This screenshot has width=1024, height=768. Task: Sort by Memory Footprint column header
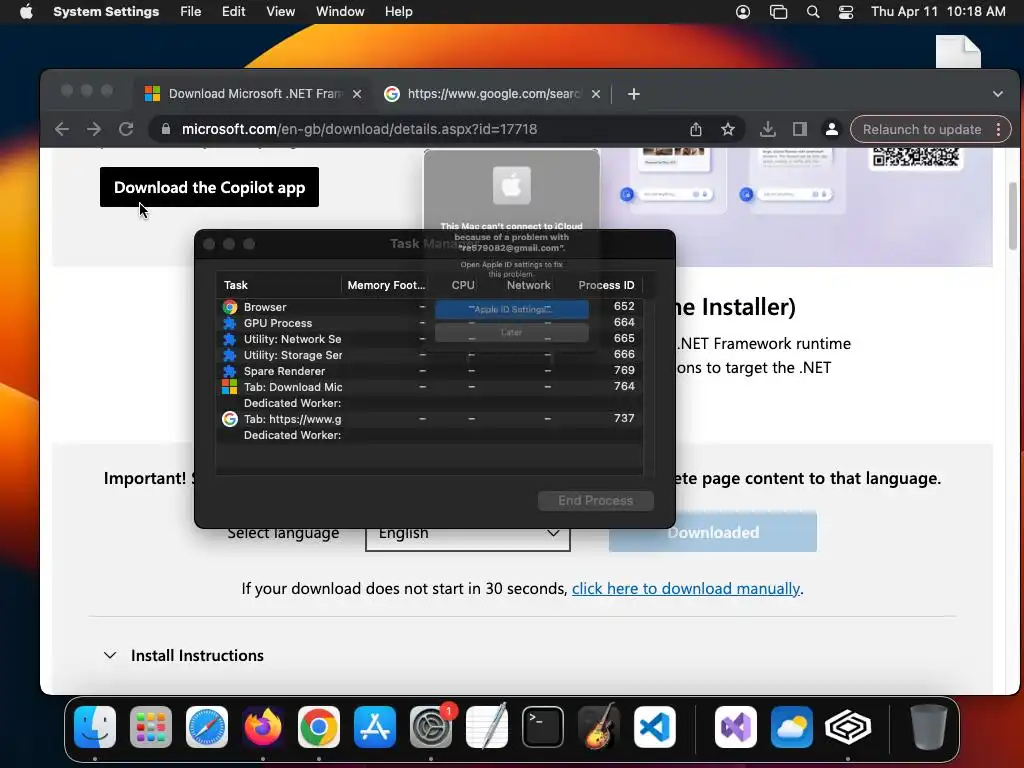pos(386,285)
